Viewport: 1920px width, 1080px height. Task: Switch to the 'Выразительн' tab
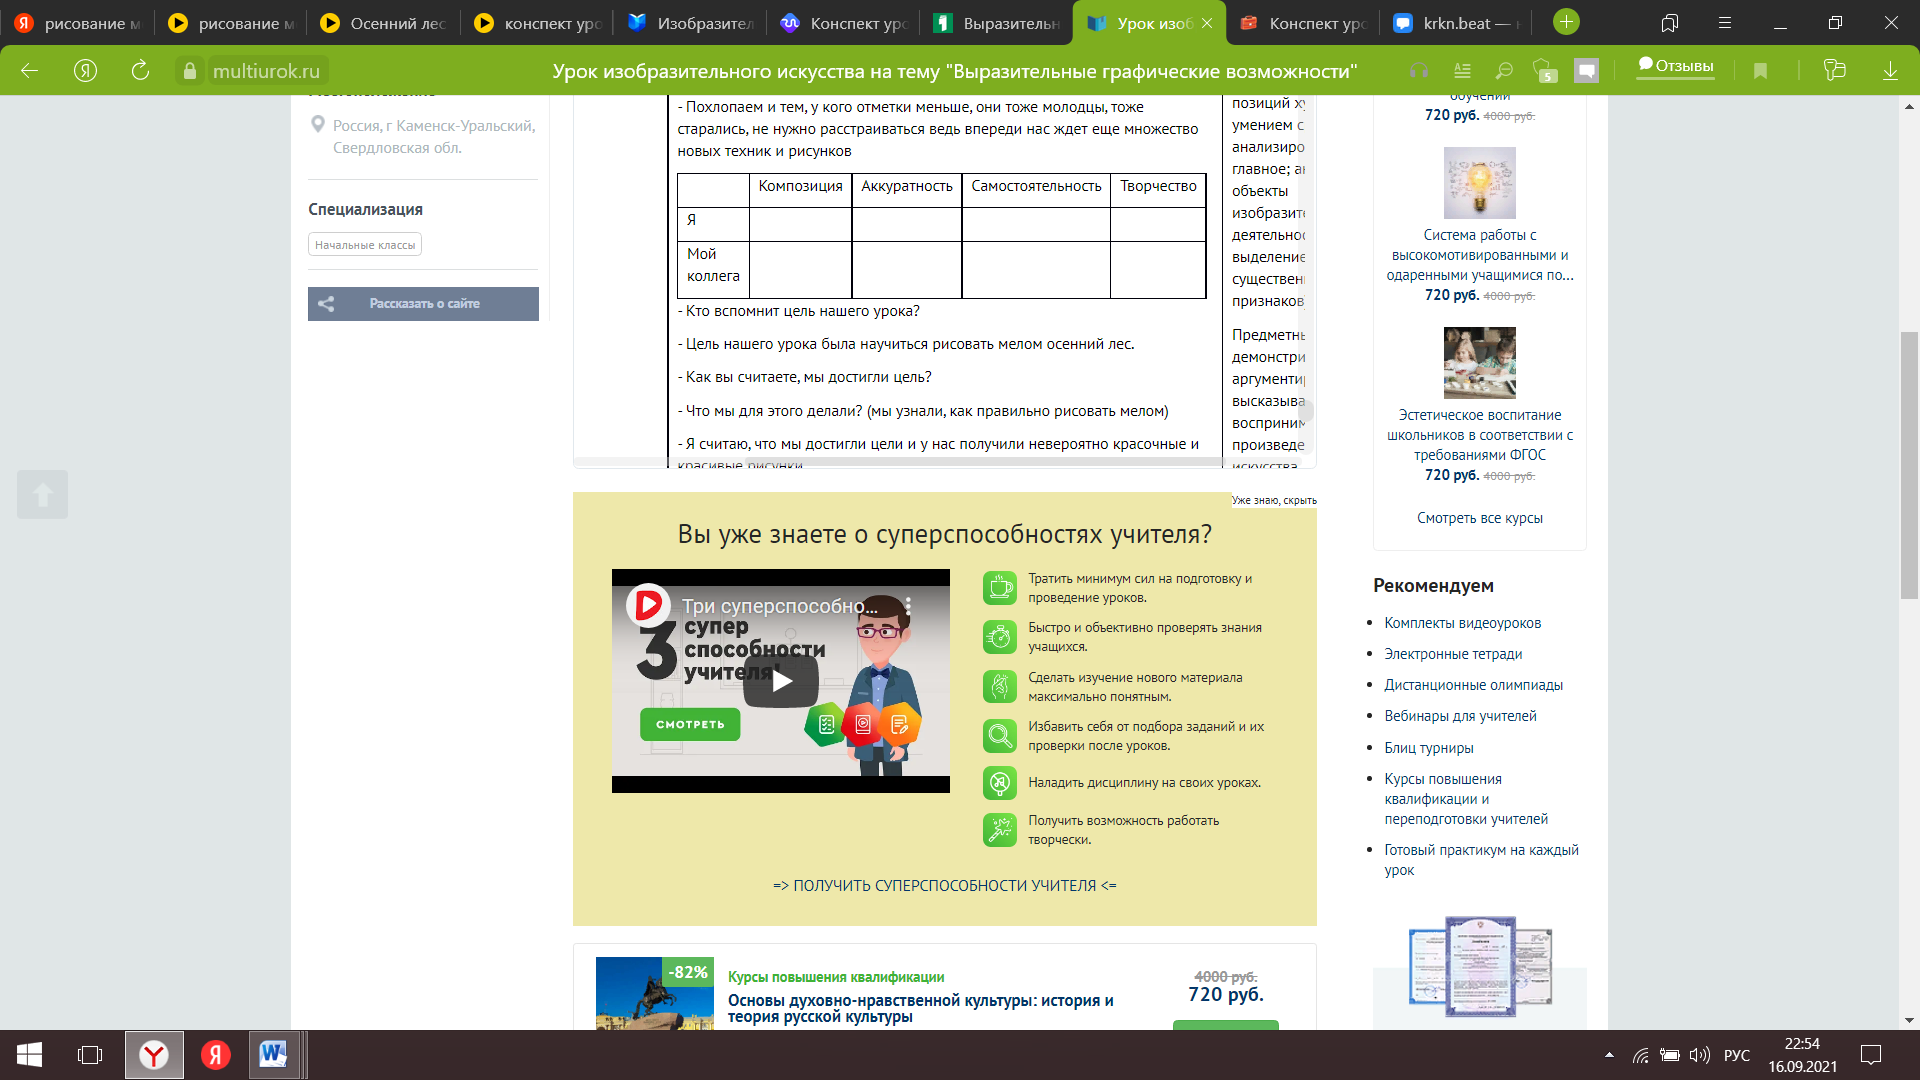tap(997, 23)
